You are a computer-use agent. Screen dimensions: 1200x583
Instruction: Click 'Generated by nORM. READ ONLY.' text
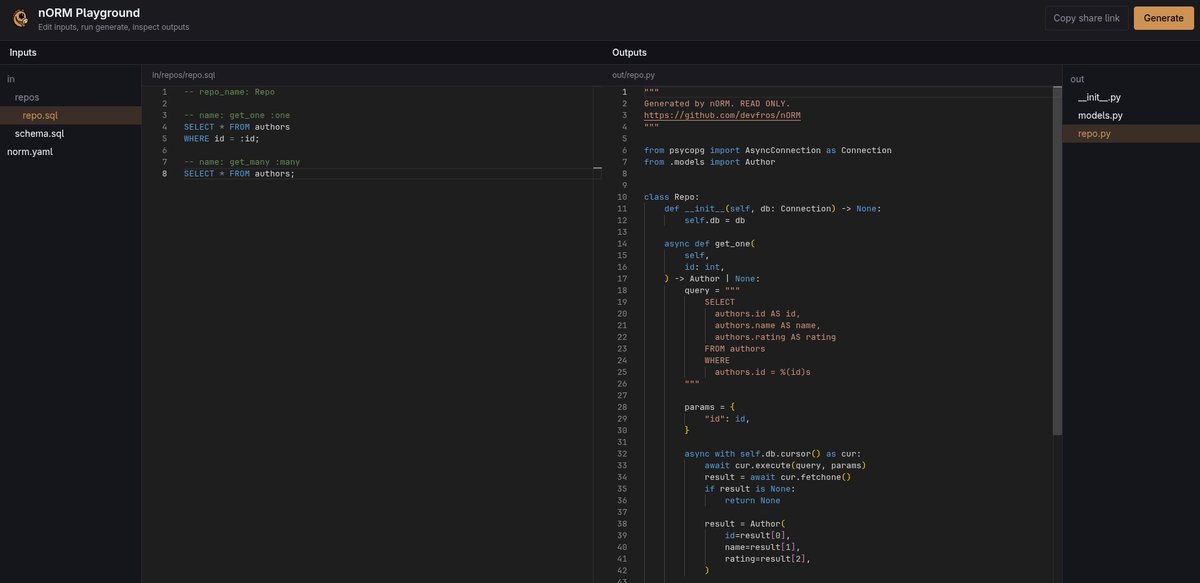tap(717, 103)
